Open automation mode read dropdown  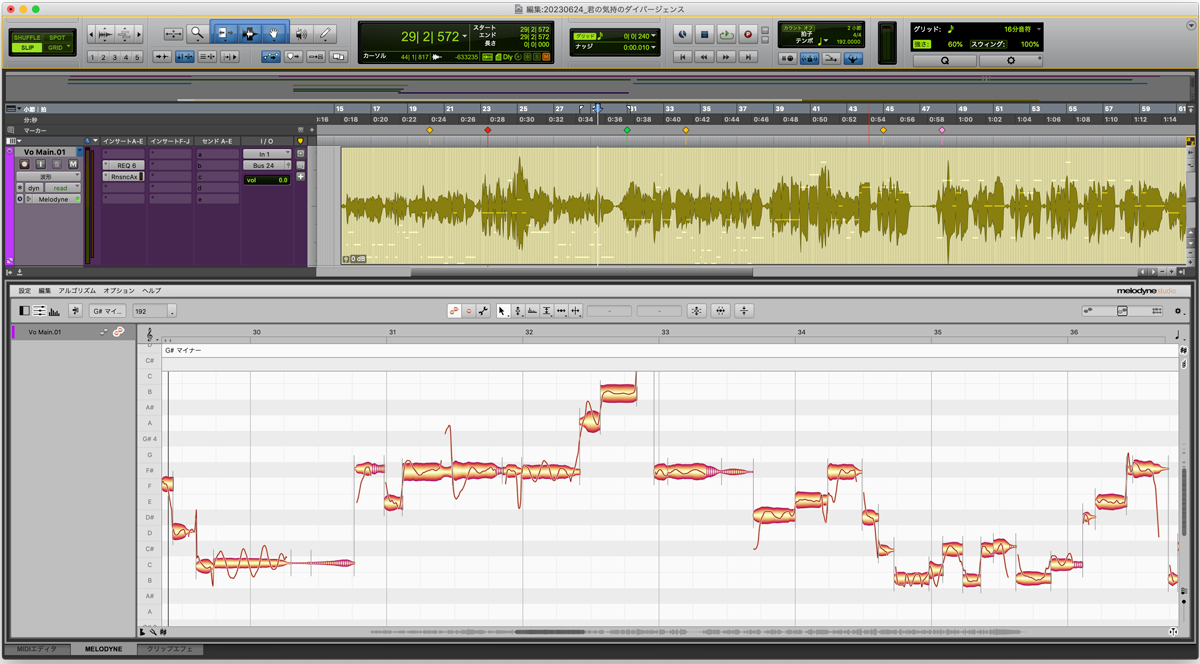pos(64,188)
